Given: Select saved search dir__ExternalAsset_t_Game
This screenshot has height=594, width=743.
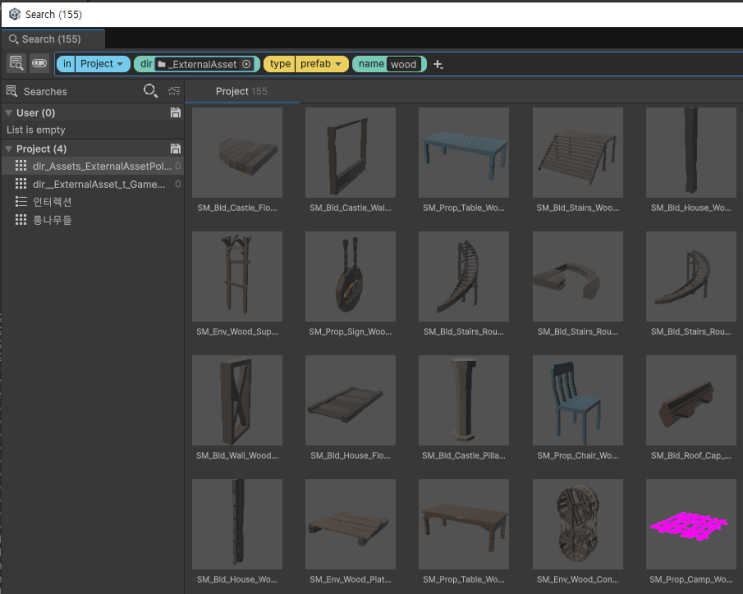Looking at the screenshot, I should 100,184.
